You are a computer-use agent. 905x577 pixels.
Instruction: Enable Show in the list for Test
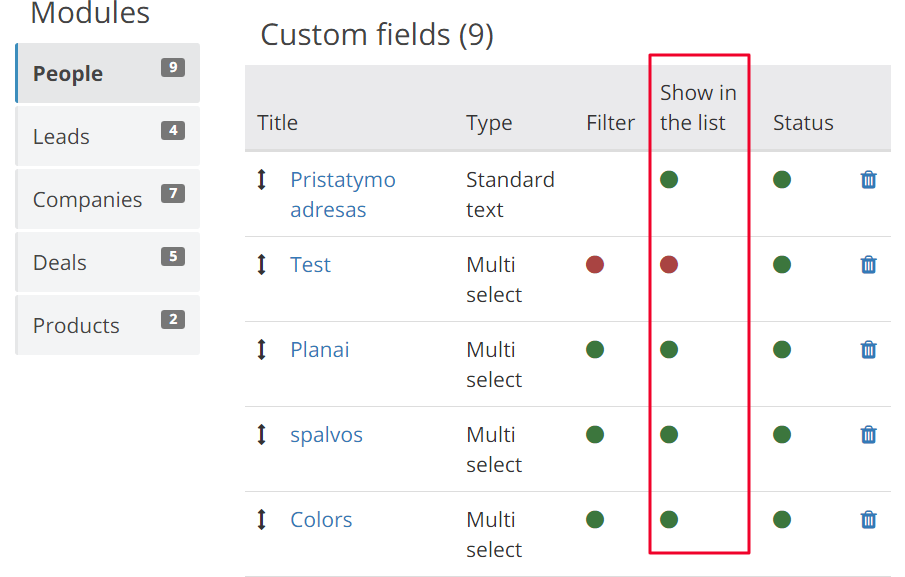coord(668,264)
